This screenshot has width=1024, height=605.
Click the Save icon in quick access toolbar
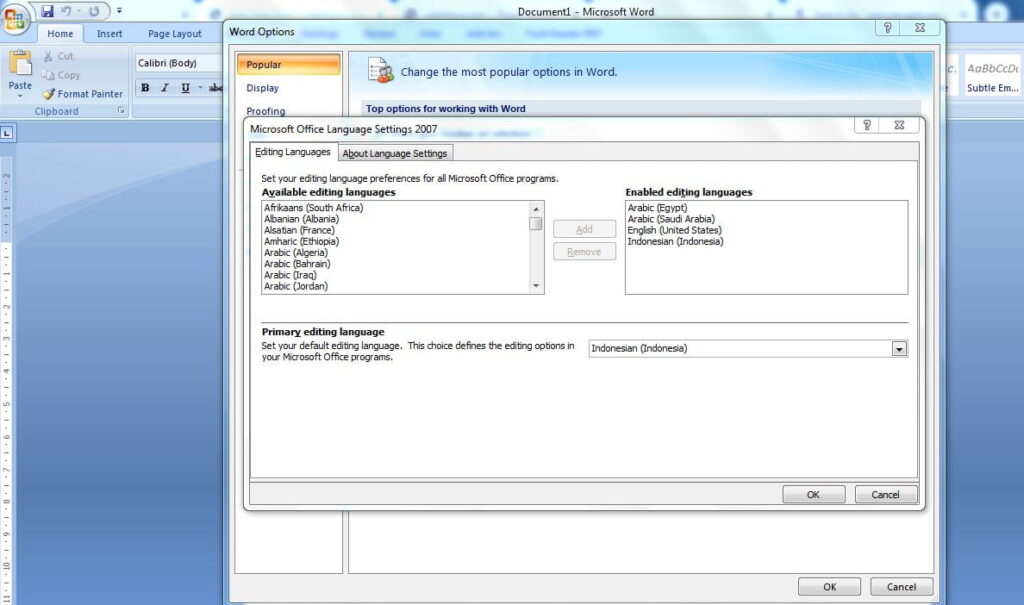click(47, 11)
